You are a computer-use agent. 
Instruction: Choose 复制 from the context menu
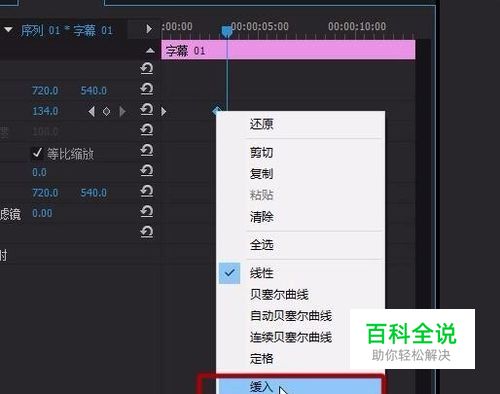[300, 174]
